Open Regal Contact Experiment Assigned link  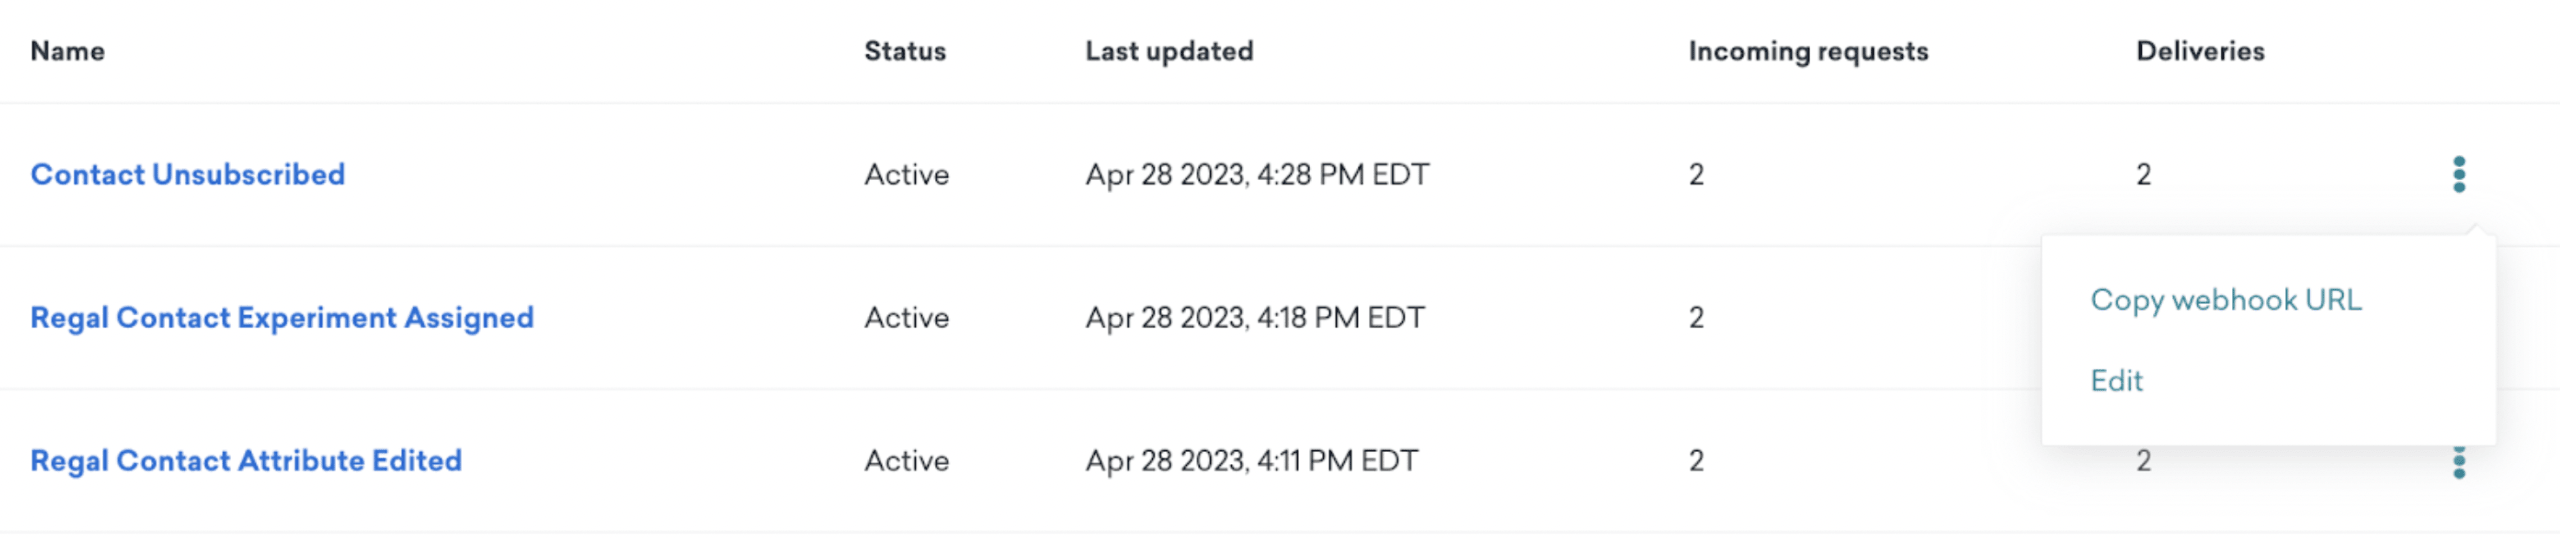click(281, 317)
